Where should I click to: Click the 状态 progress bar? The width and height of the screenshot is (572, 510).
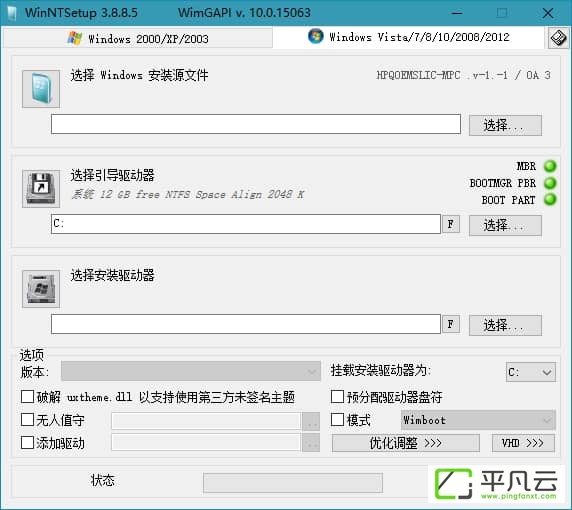tap(293, 483)
